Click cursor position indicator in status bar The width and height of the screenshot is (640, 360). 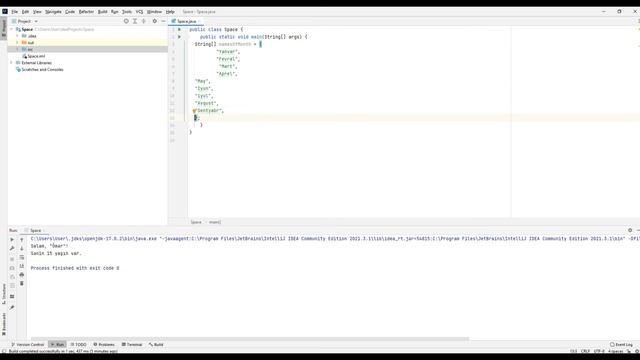(x=573, y=351)
